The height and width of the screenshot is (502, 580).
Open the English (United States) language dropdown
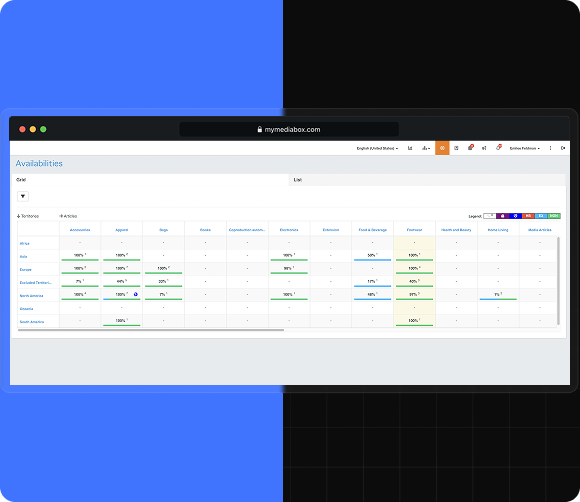377,148
